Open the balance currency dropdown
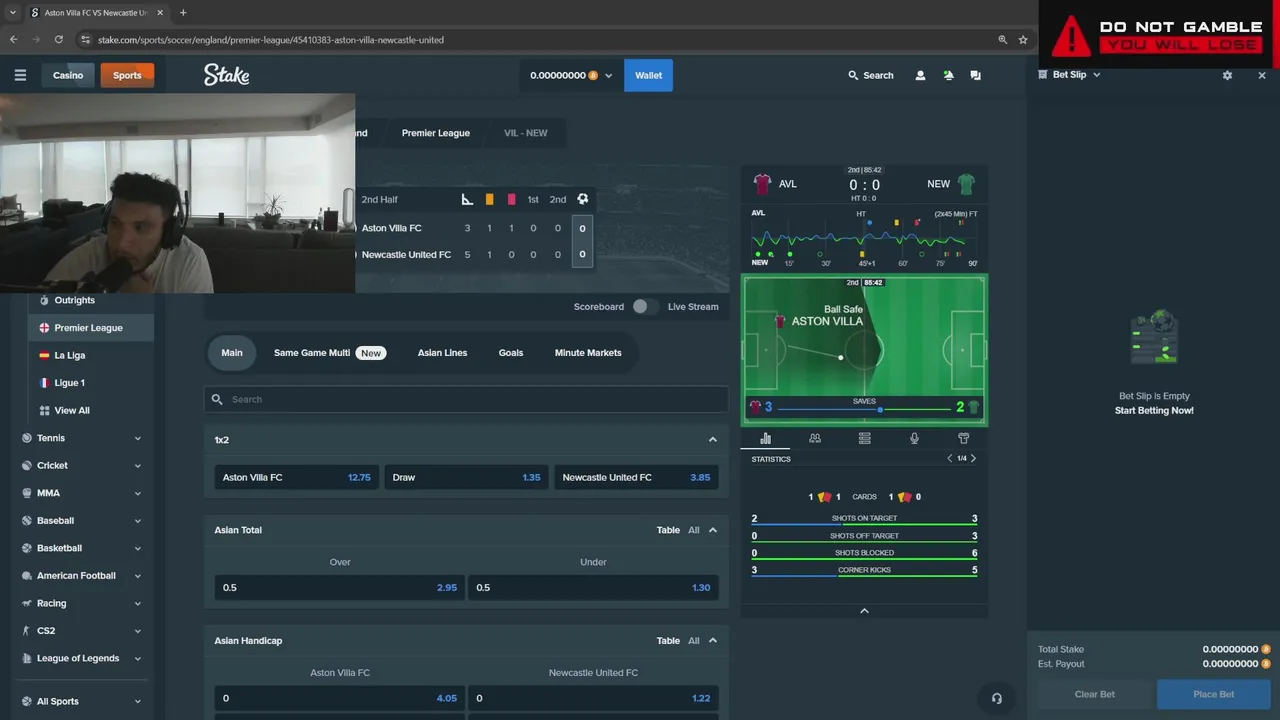 [x=571, y=75]
